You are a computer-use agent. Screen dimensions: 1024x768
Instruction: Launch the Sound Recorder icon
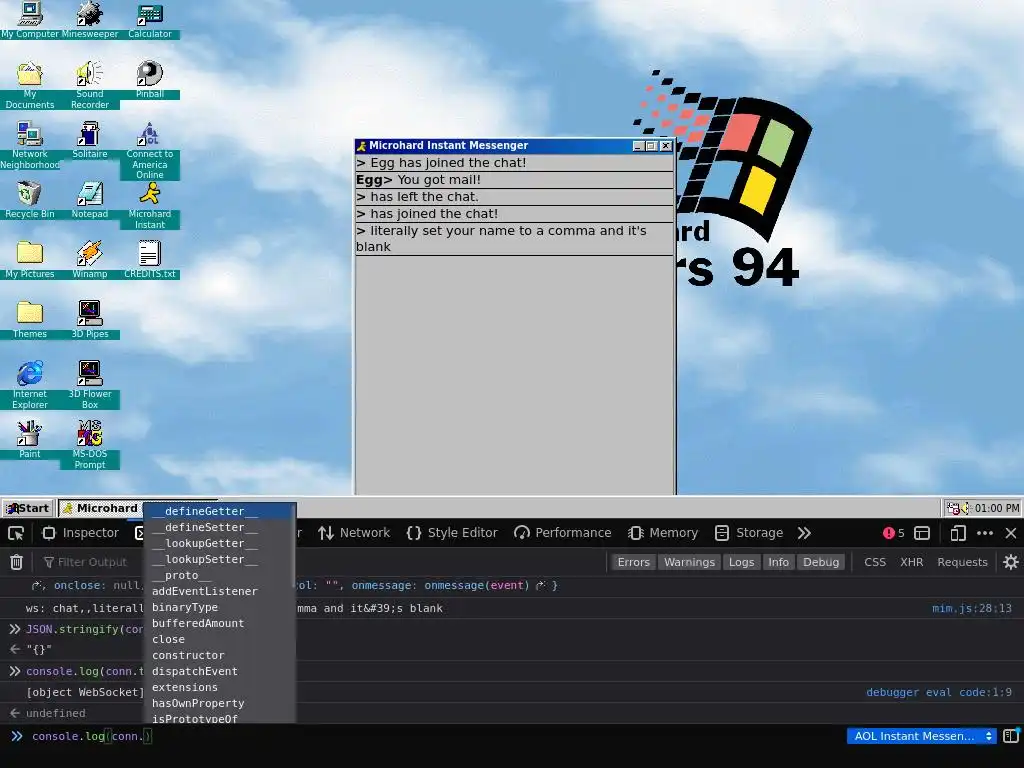click(89, 85)
